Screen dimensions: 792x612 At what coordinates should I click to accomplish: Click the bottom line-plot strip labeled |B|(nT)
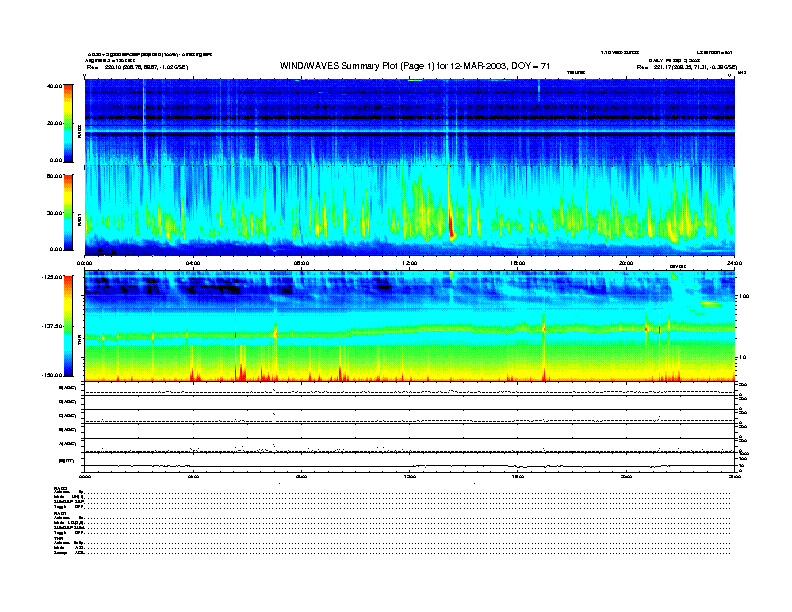tap(409, 461)
